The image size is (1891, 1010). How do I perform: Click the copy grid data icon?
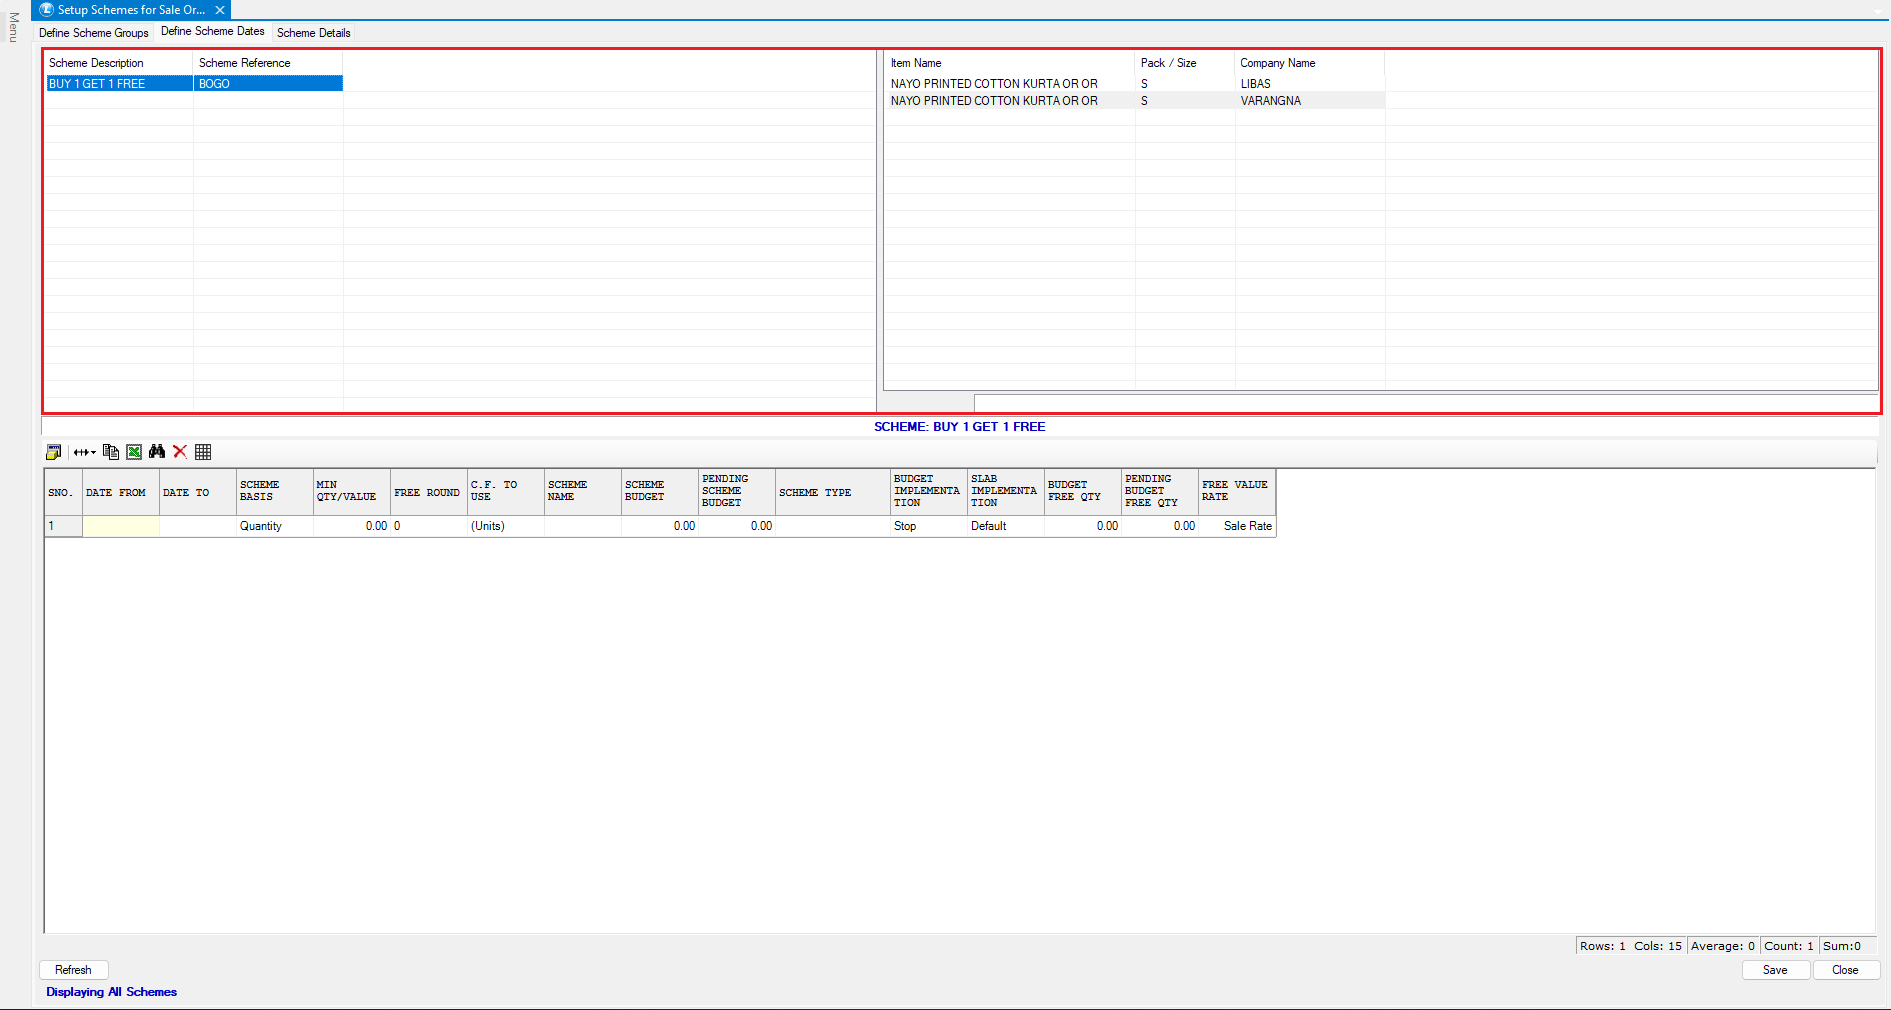111,452
